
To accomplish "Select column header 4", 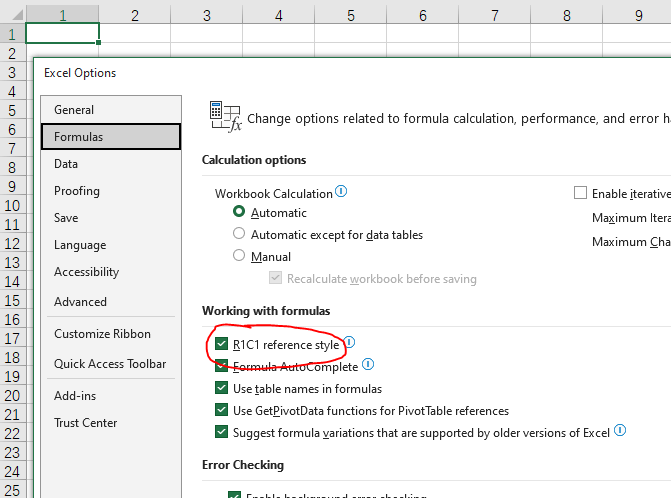I will [279, 15].
